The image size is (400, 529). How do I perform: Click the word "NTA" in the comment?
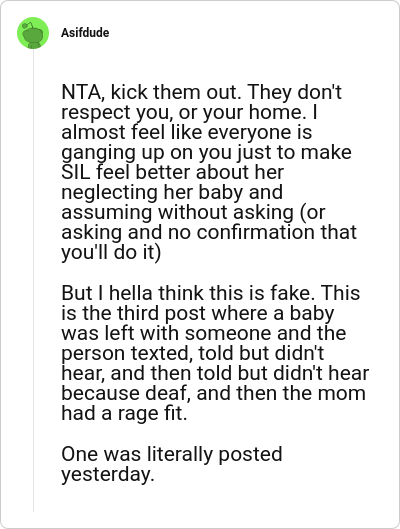tap(82, 92)
